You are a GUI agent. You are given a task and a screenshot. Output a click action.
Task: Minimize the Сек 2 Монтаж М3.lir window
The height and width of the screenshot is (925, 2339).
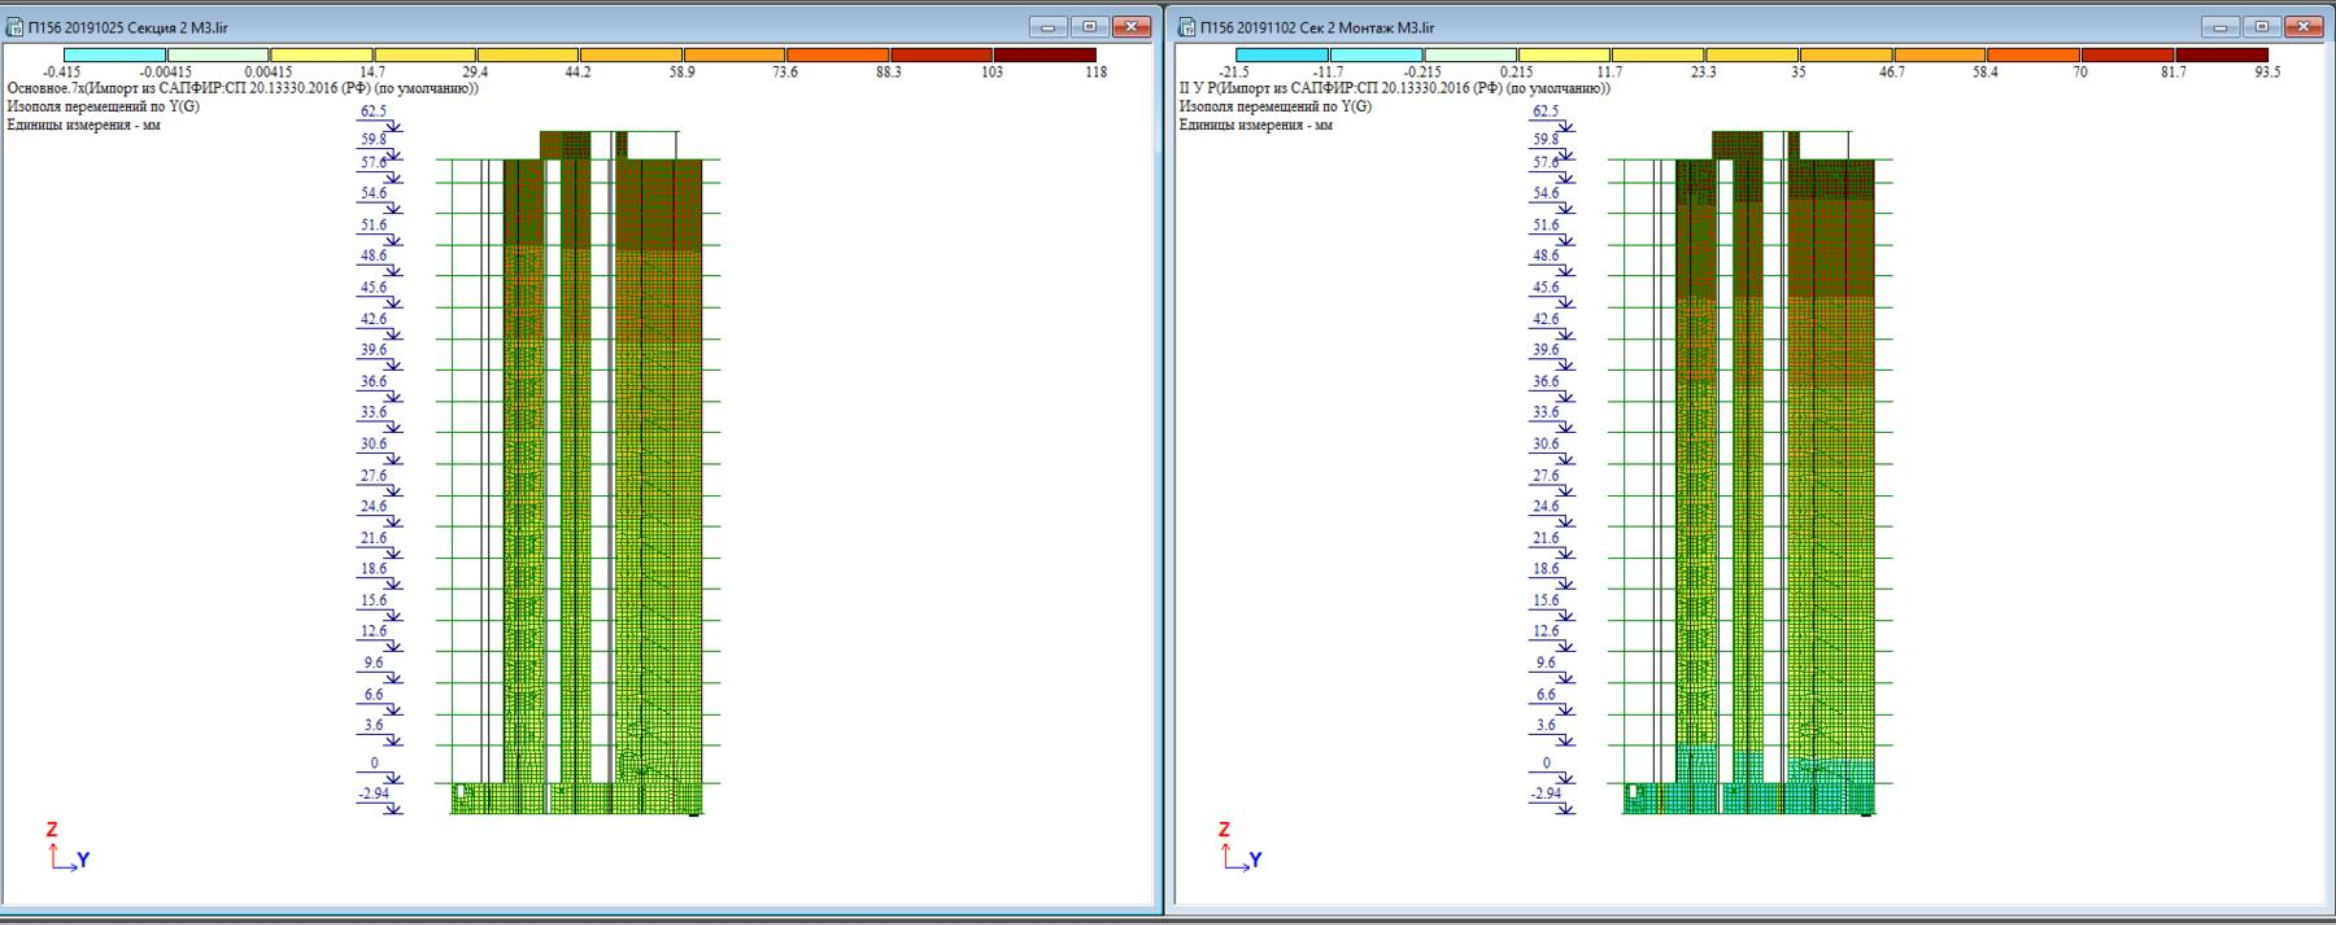[2219, 27]
